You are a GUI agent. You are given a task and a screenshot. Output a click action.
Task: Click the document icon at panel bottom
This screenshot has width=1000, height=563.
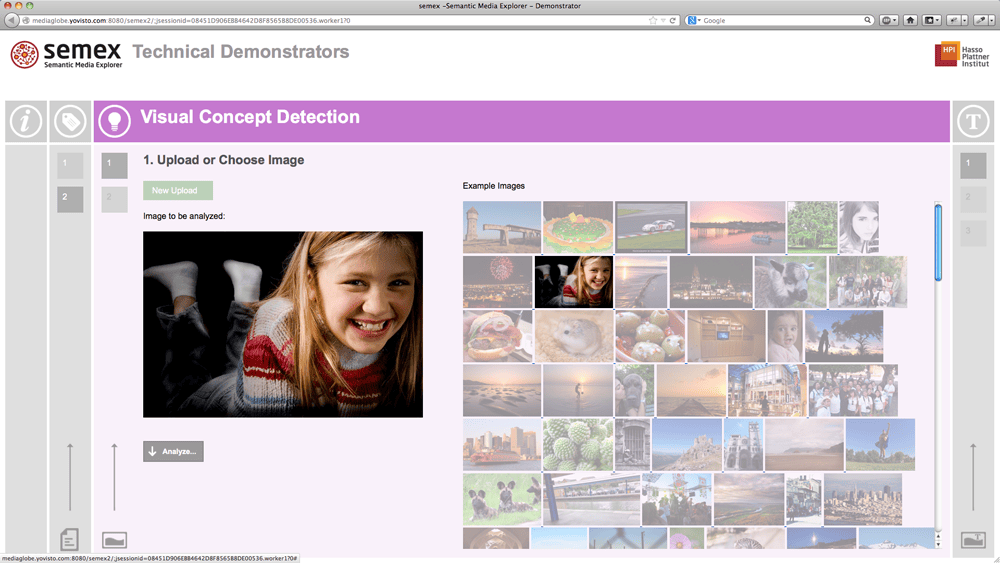click(69, 540)
